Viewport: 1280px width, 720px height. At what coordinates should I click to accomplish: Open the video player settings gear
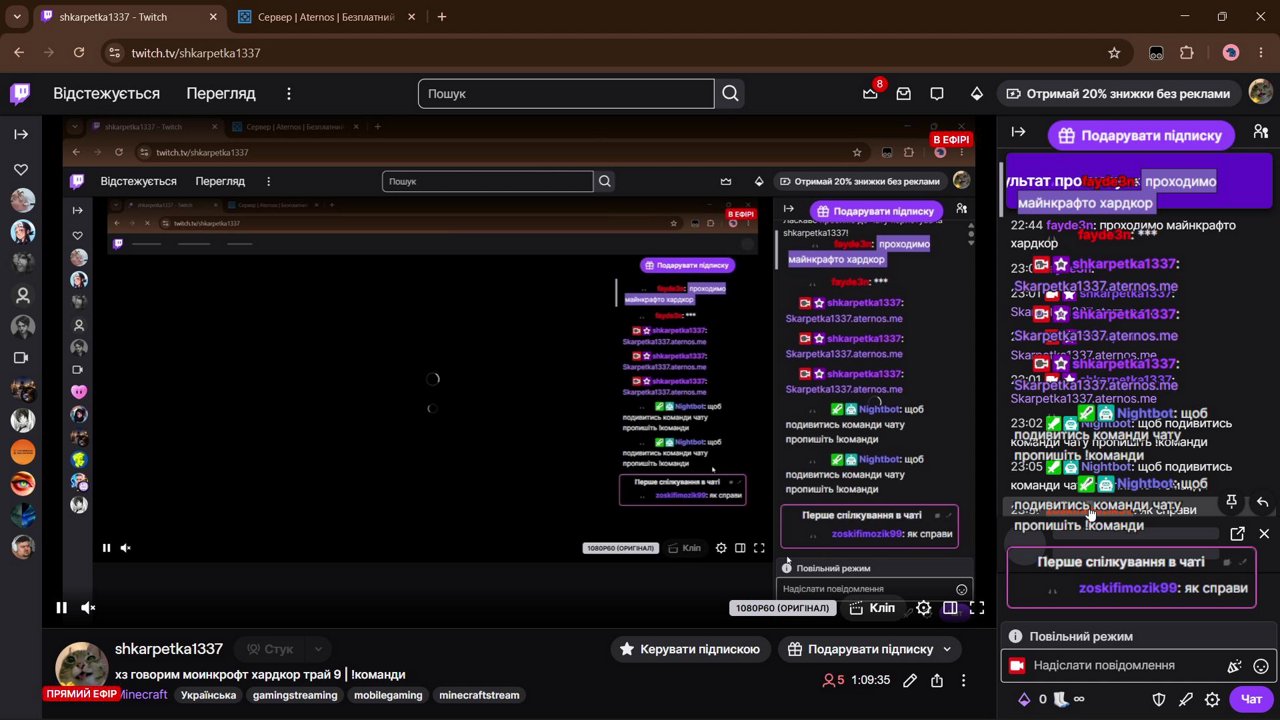pos(924,607)
